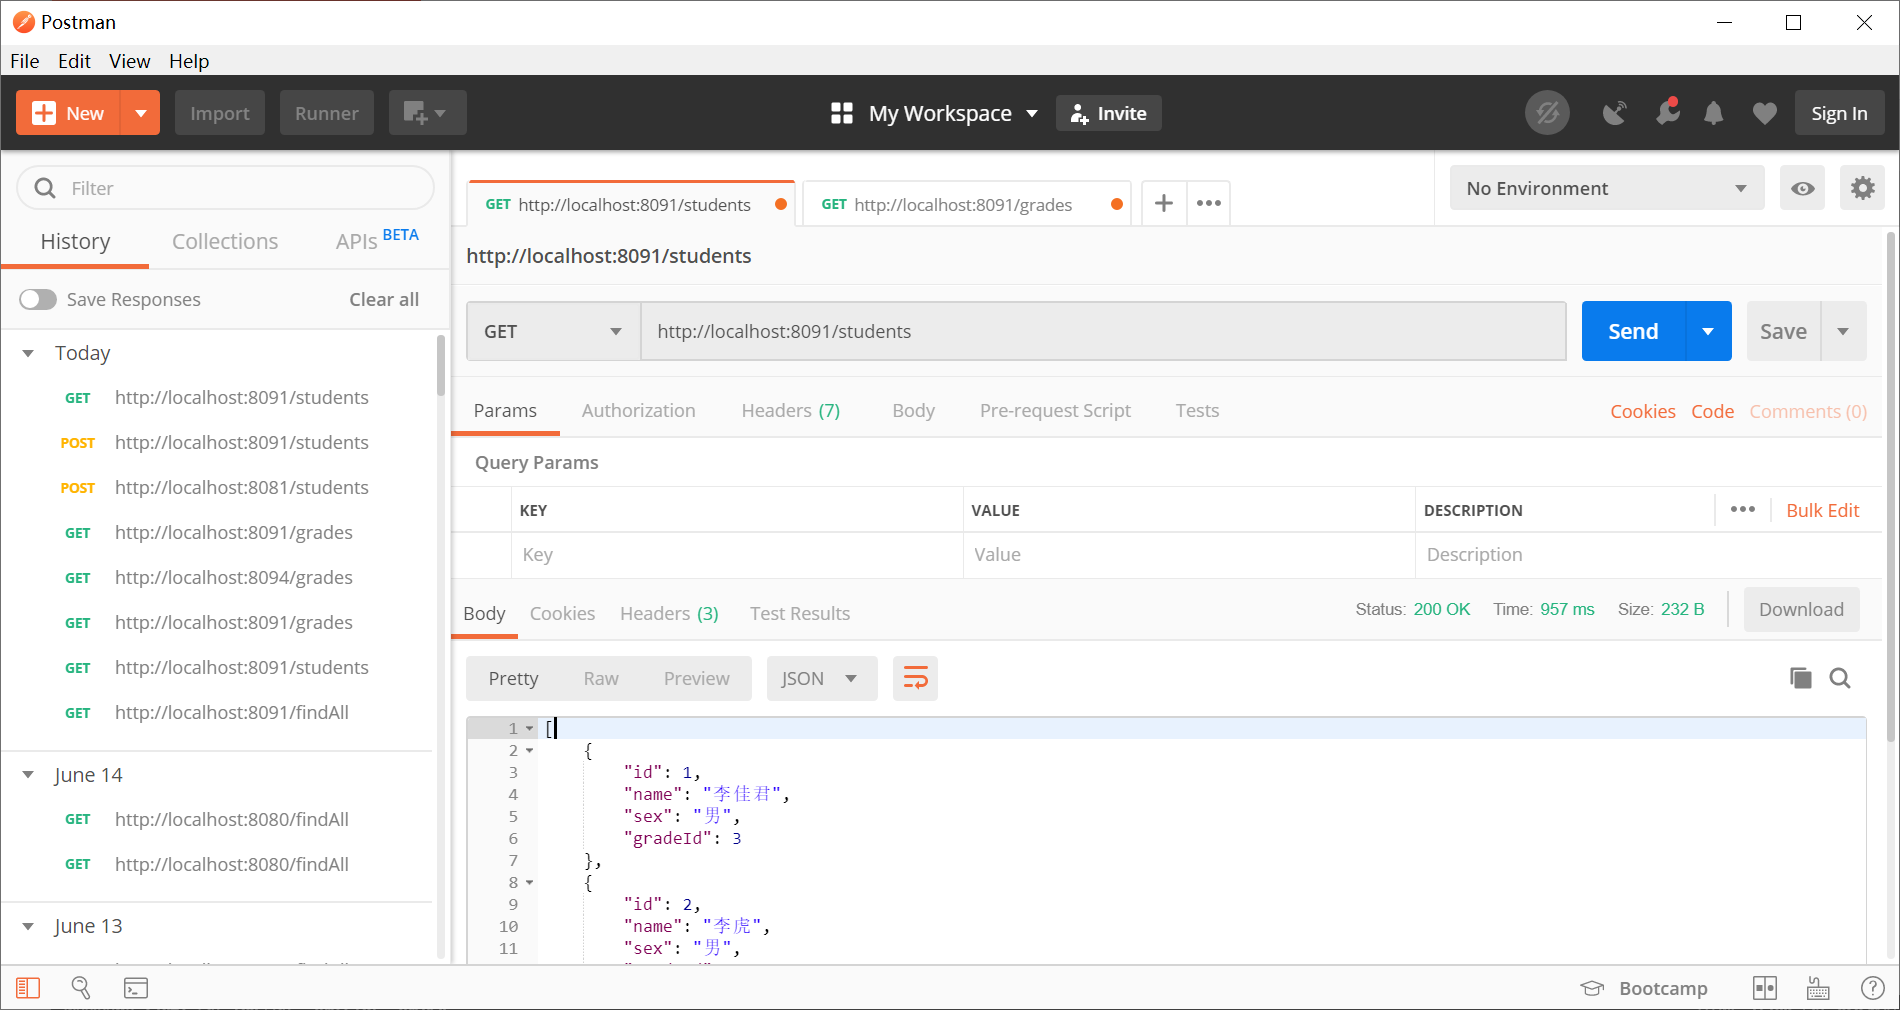Open Manage Environments gear icon
The height and width of the screenshot is (1010, 1900).
pyautogui.click(x=1862, y=188)
